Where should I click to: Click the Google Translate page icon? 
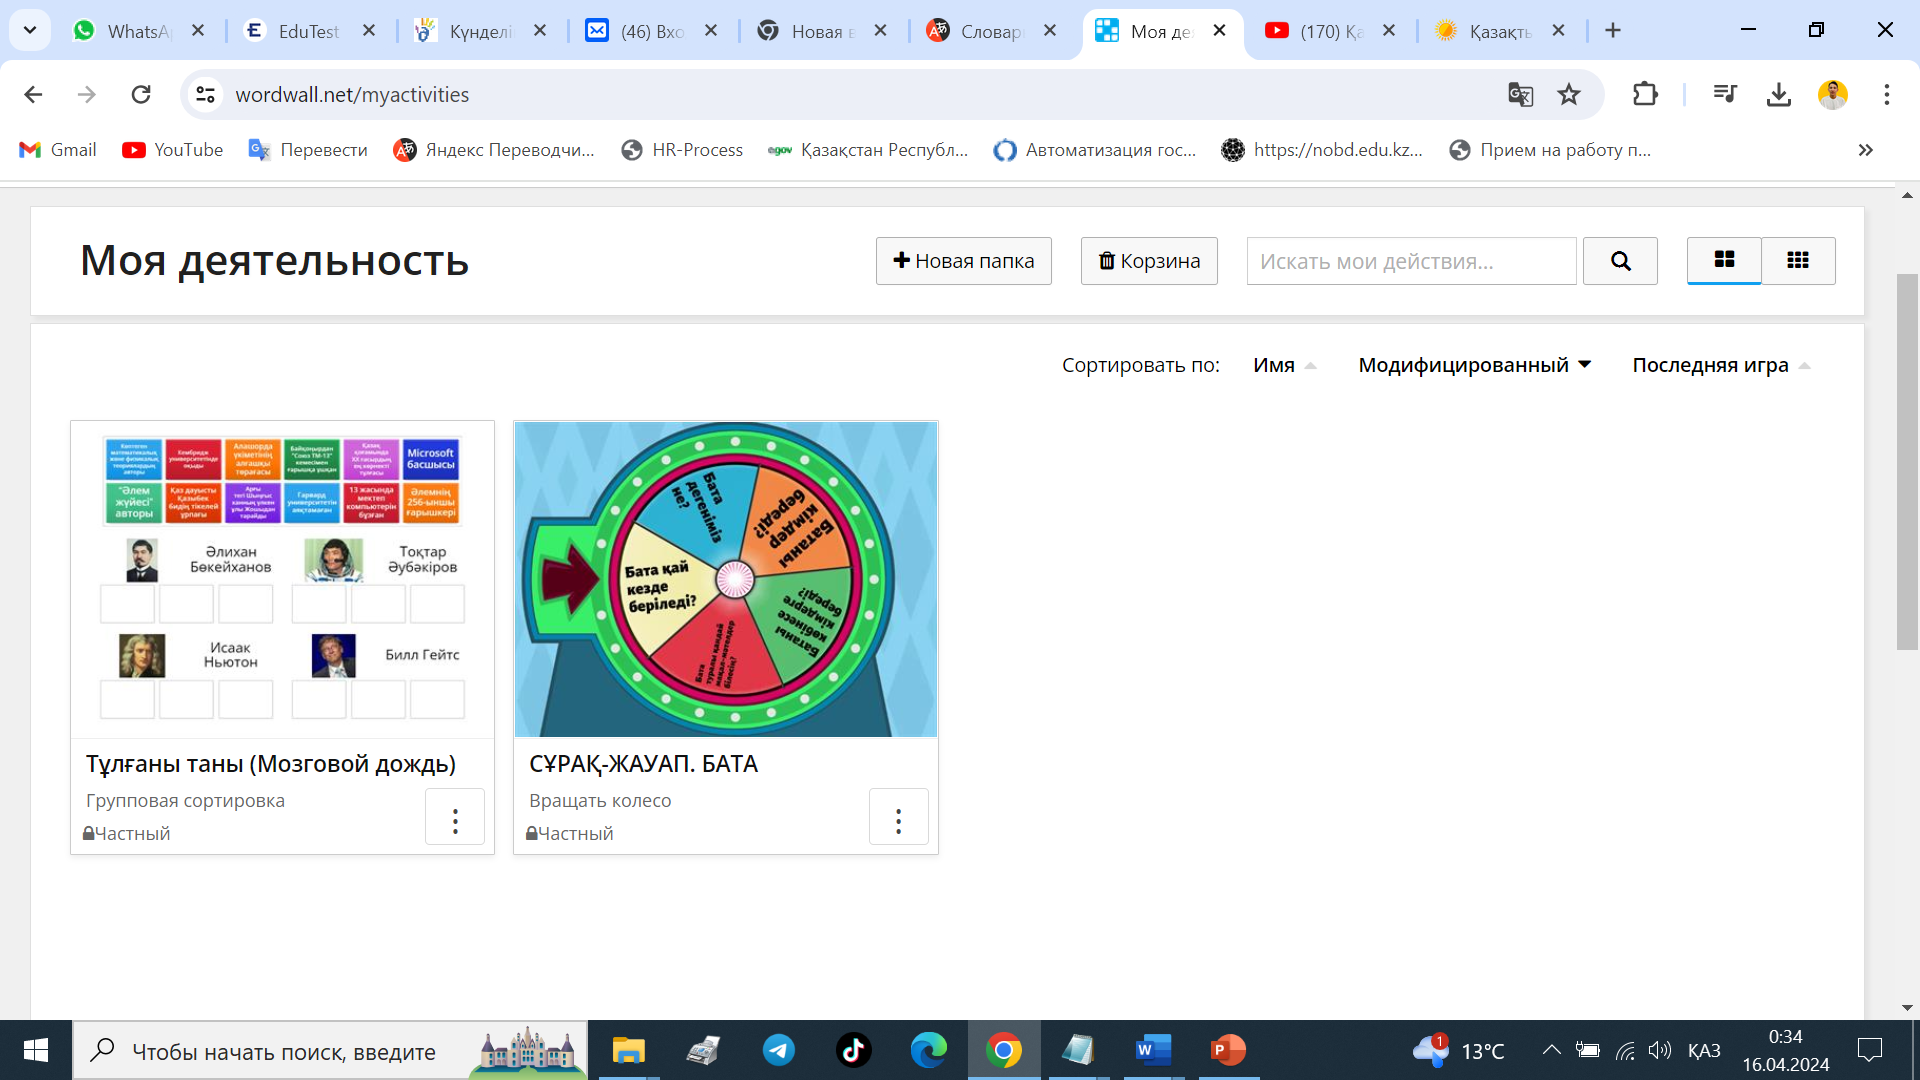tap(1520, 94)
